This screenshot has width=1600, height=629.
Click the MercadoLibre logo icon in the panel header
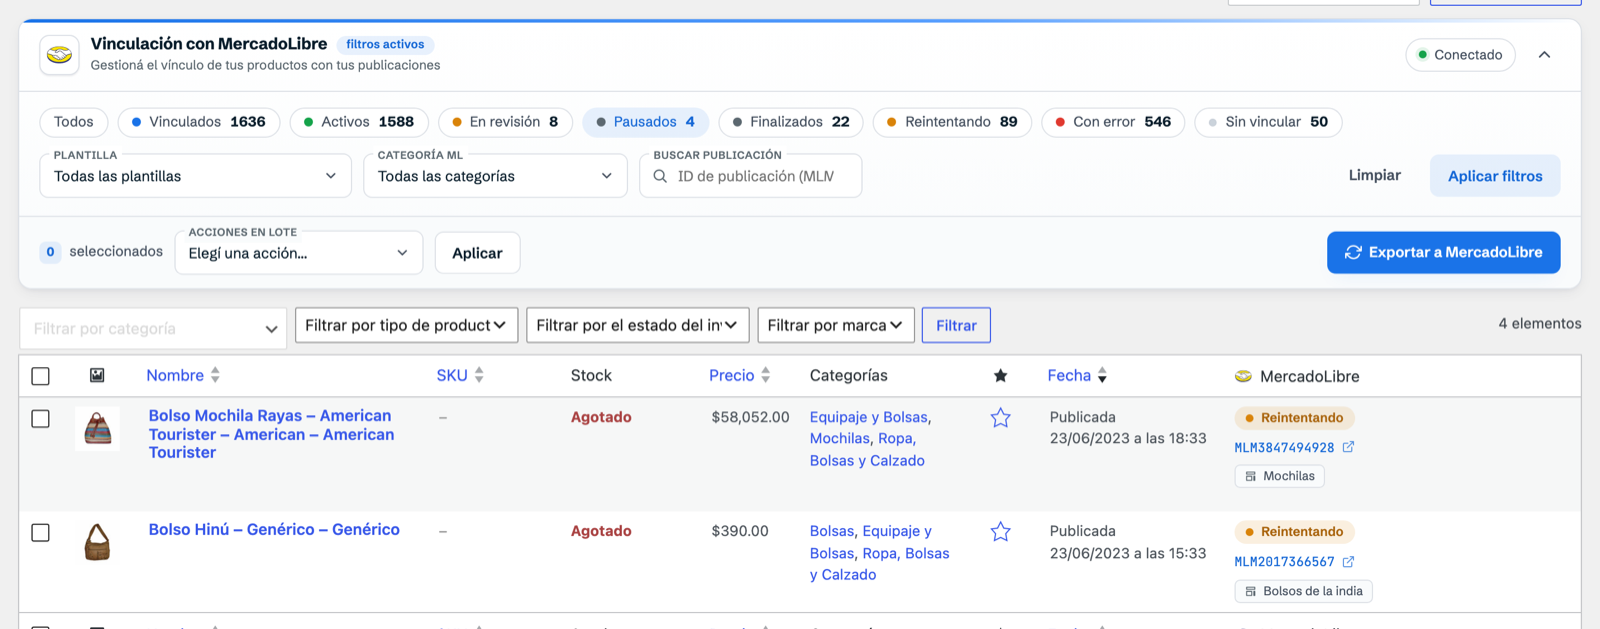coord(59,55)
